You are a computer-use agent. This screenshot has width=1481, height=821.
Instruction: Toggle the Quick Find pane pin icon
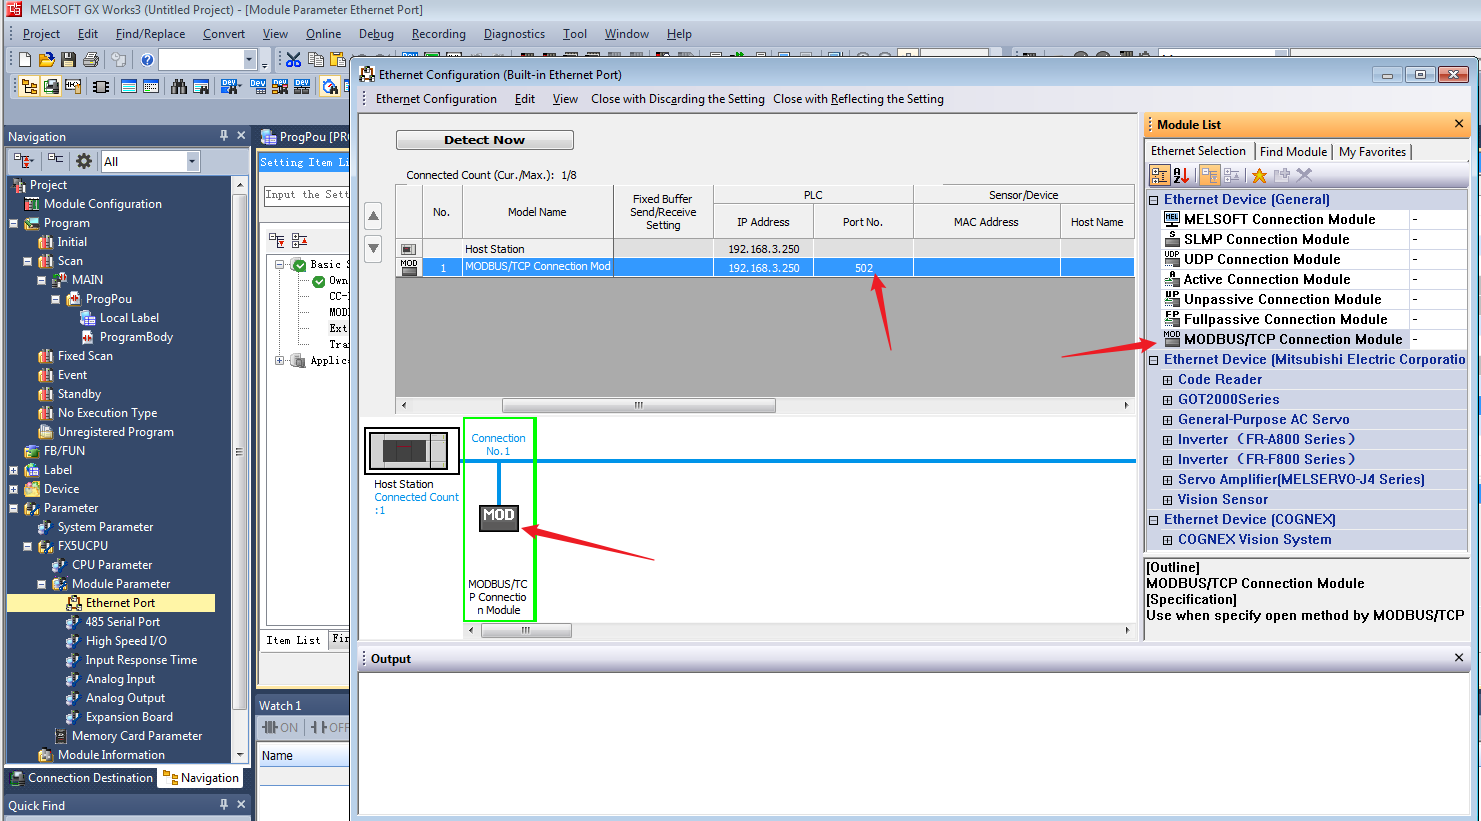(x=224, y=805)
